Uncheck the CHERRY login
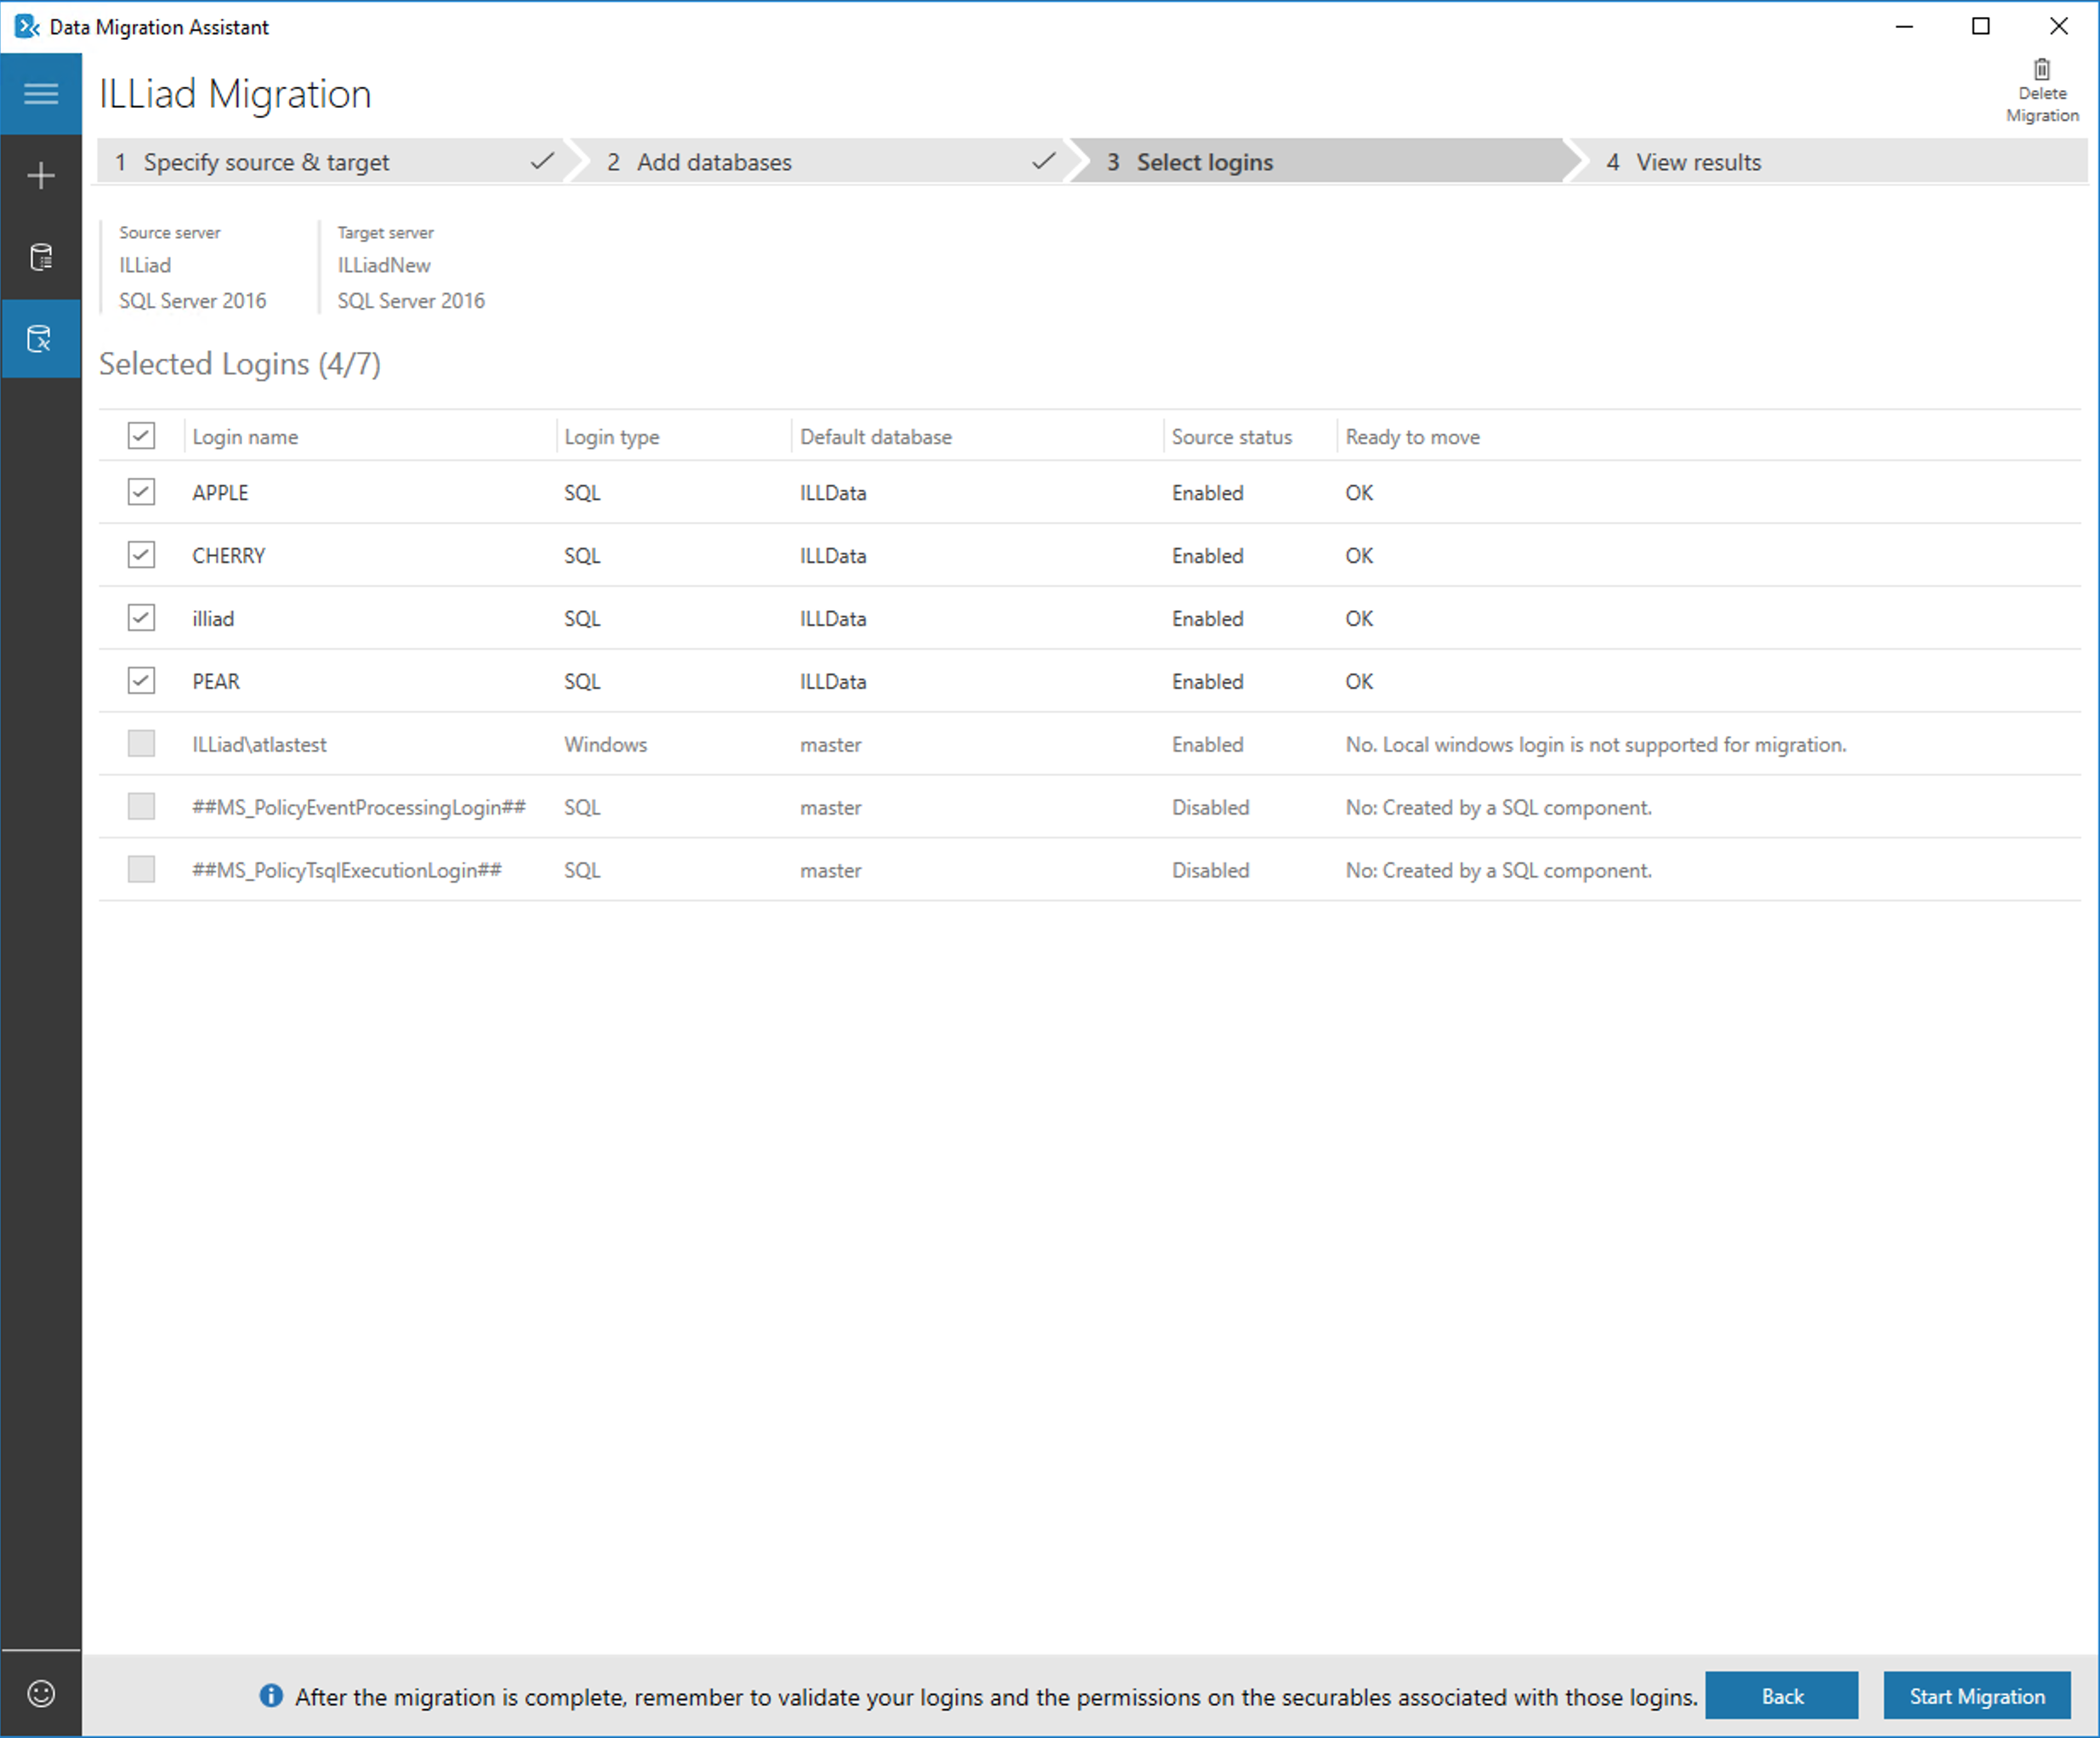The image size is (2100, 1738). (141, 555)
